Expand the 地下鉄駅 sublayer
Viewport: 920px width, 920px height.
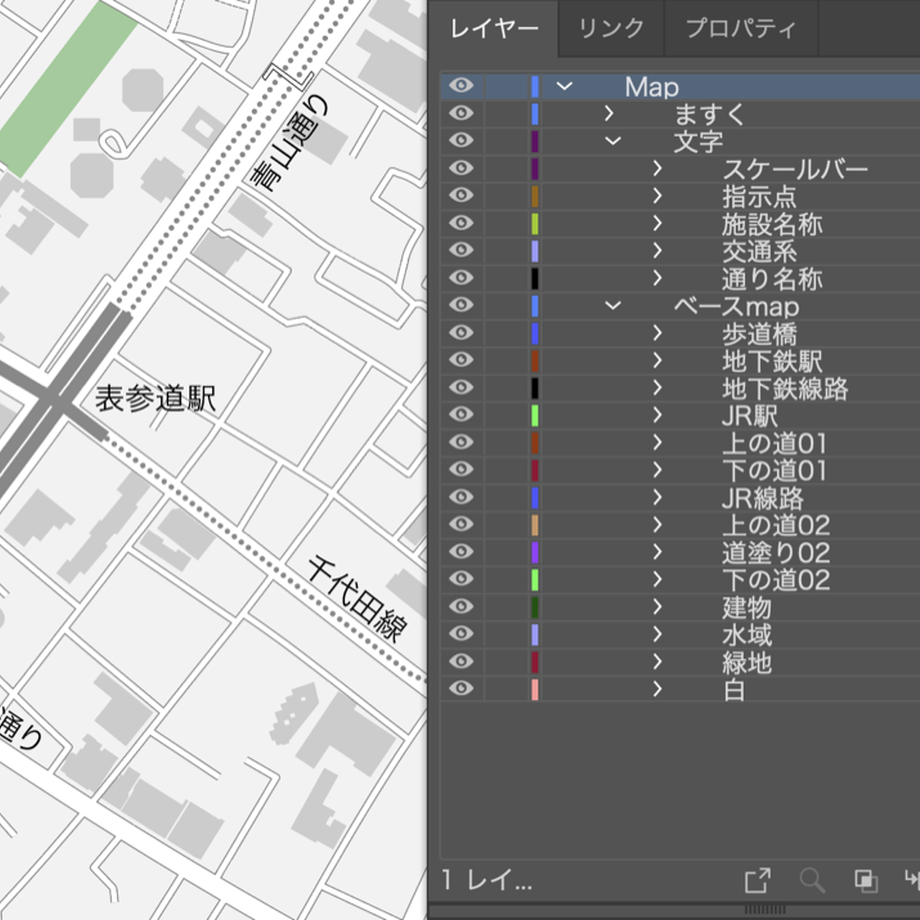[658, 360]
